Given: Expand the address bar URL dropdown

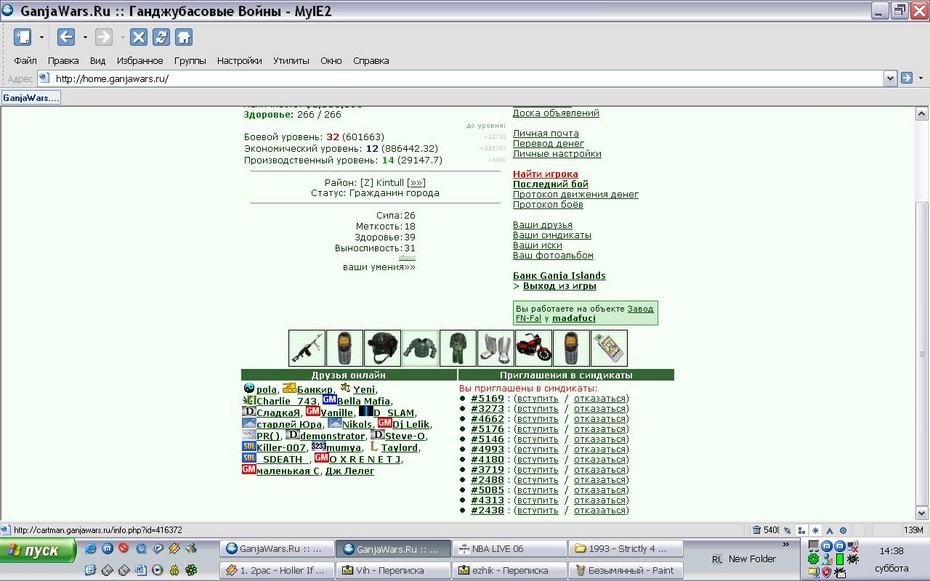Looking at the screenshot, I should (x=890, y=78).
